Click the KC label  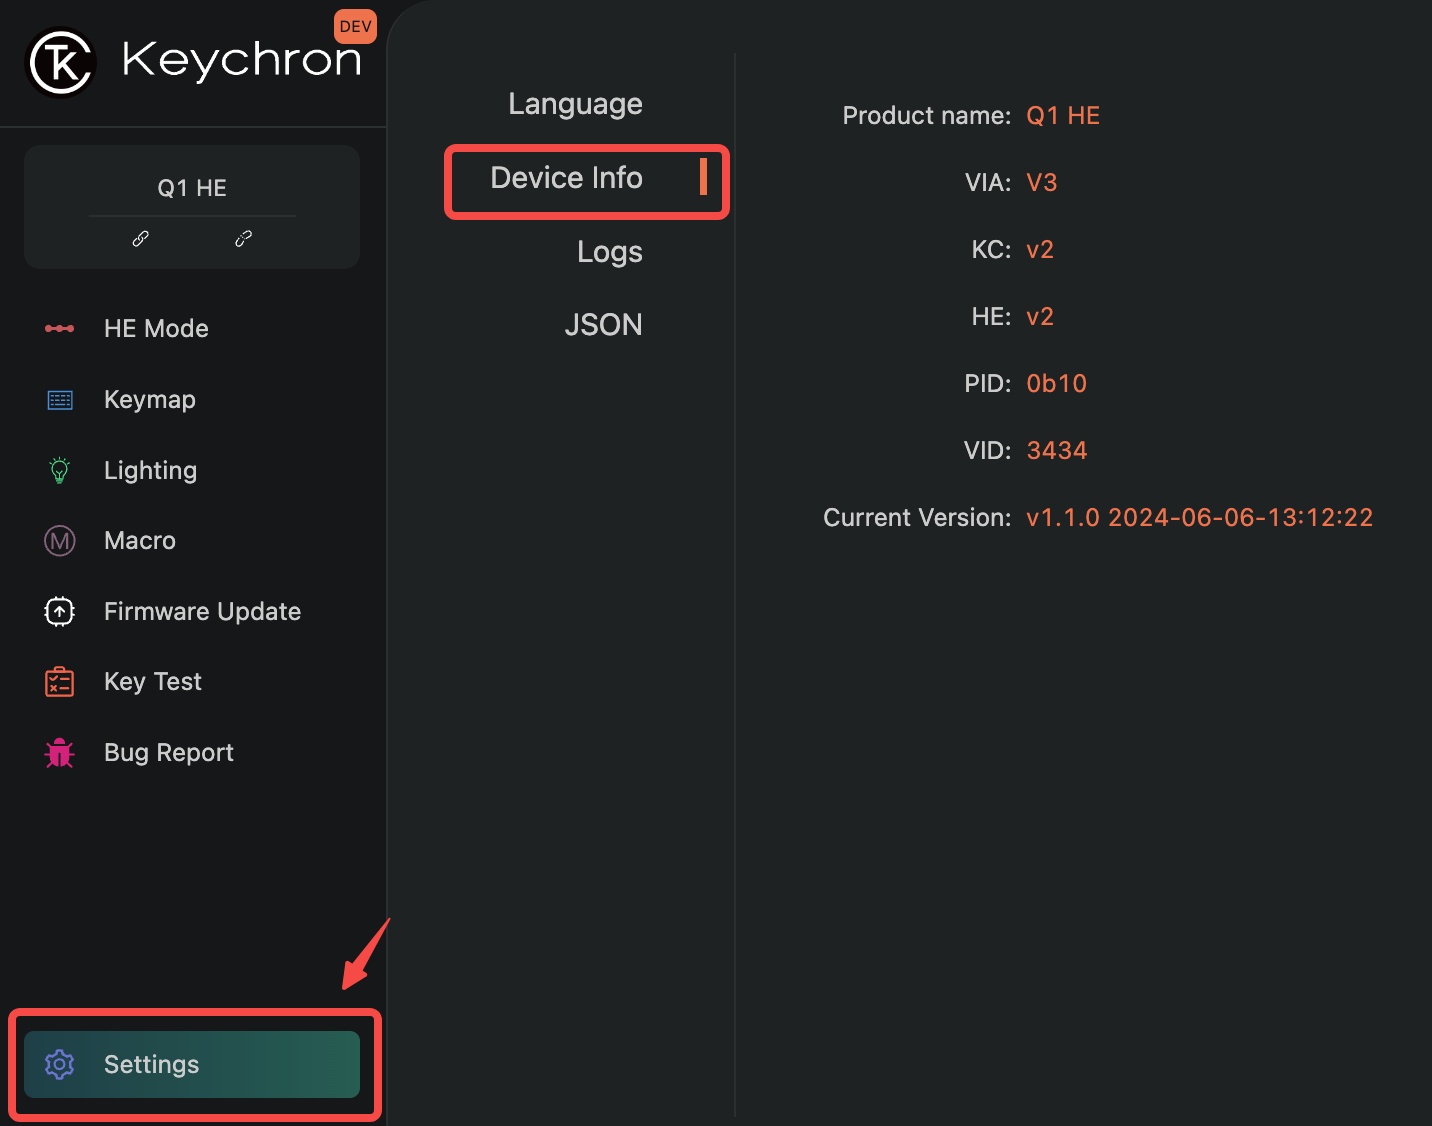pyautogui.click(x=991, y=250)
